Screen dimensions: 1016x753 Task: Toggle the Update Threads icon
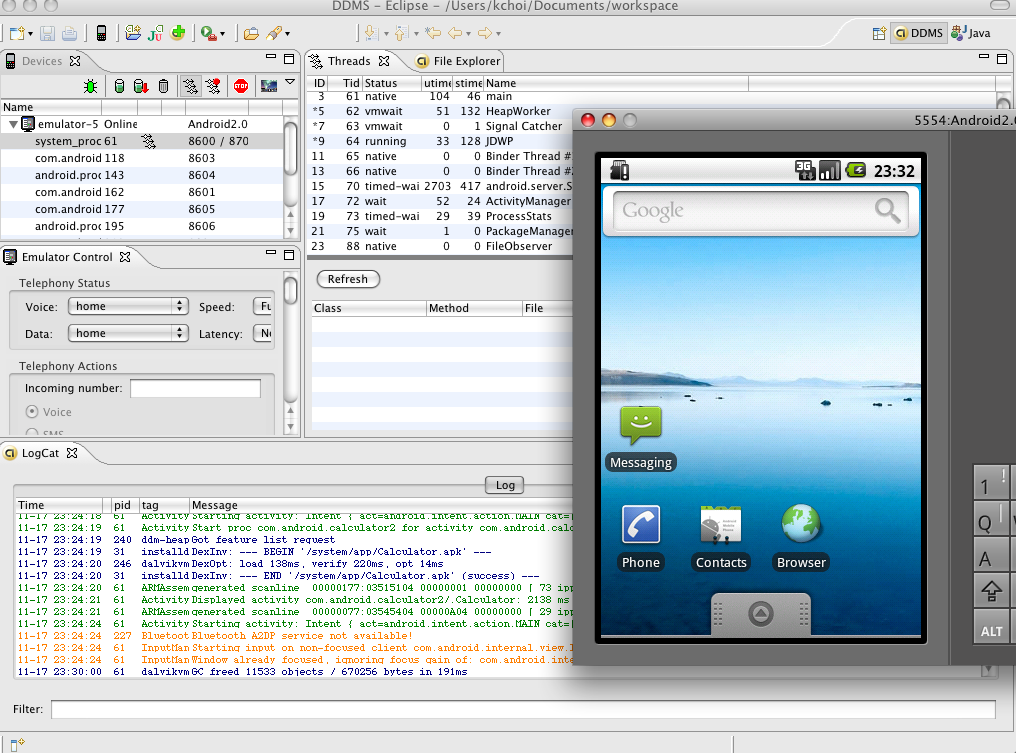[x=190, y=86]
